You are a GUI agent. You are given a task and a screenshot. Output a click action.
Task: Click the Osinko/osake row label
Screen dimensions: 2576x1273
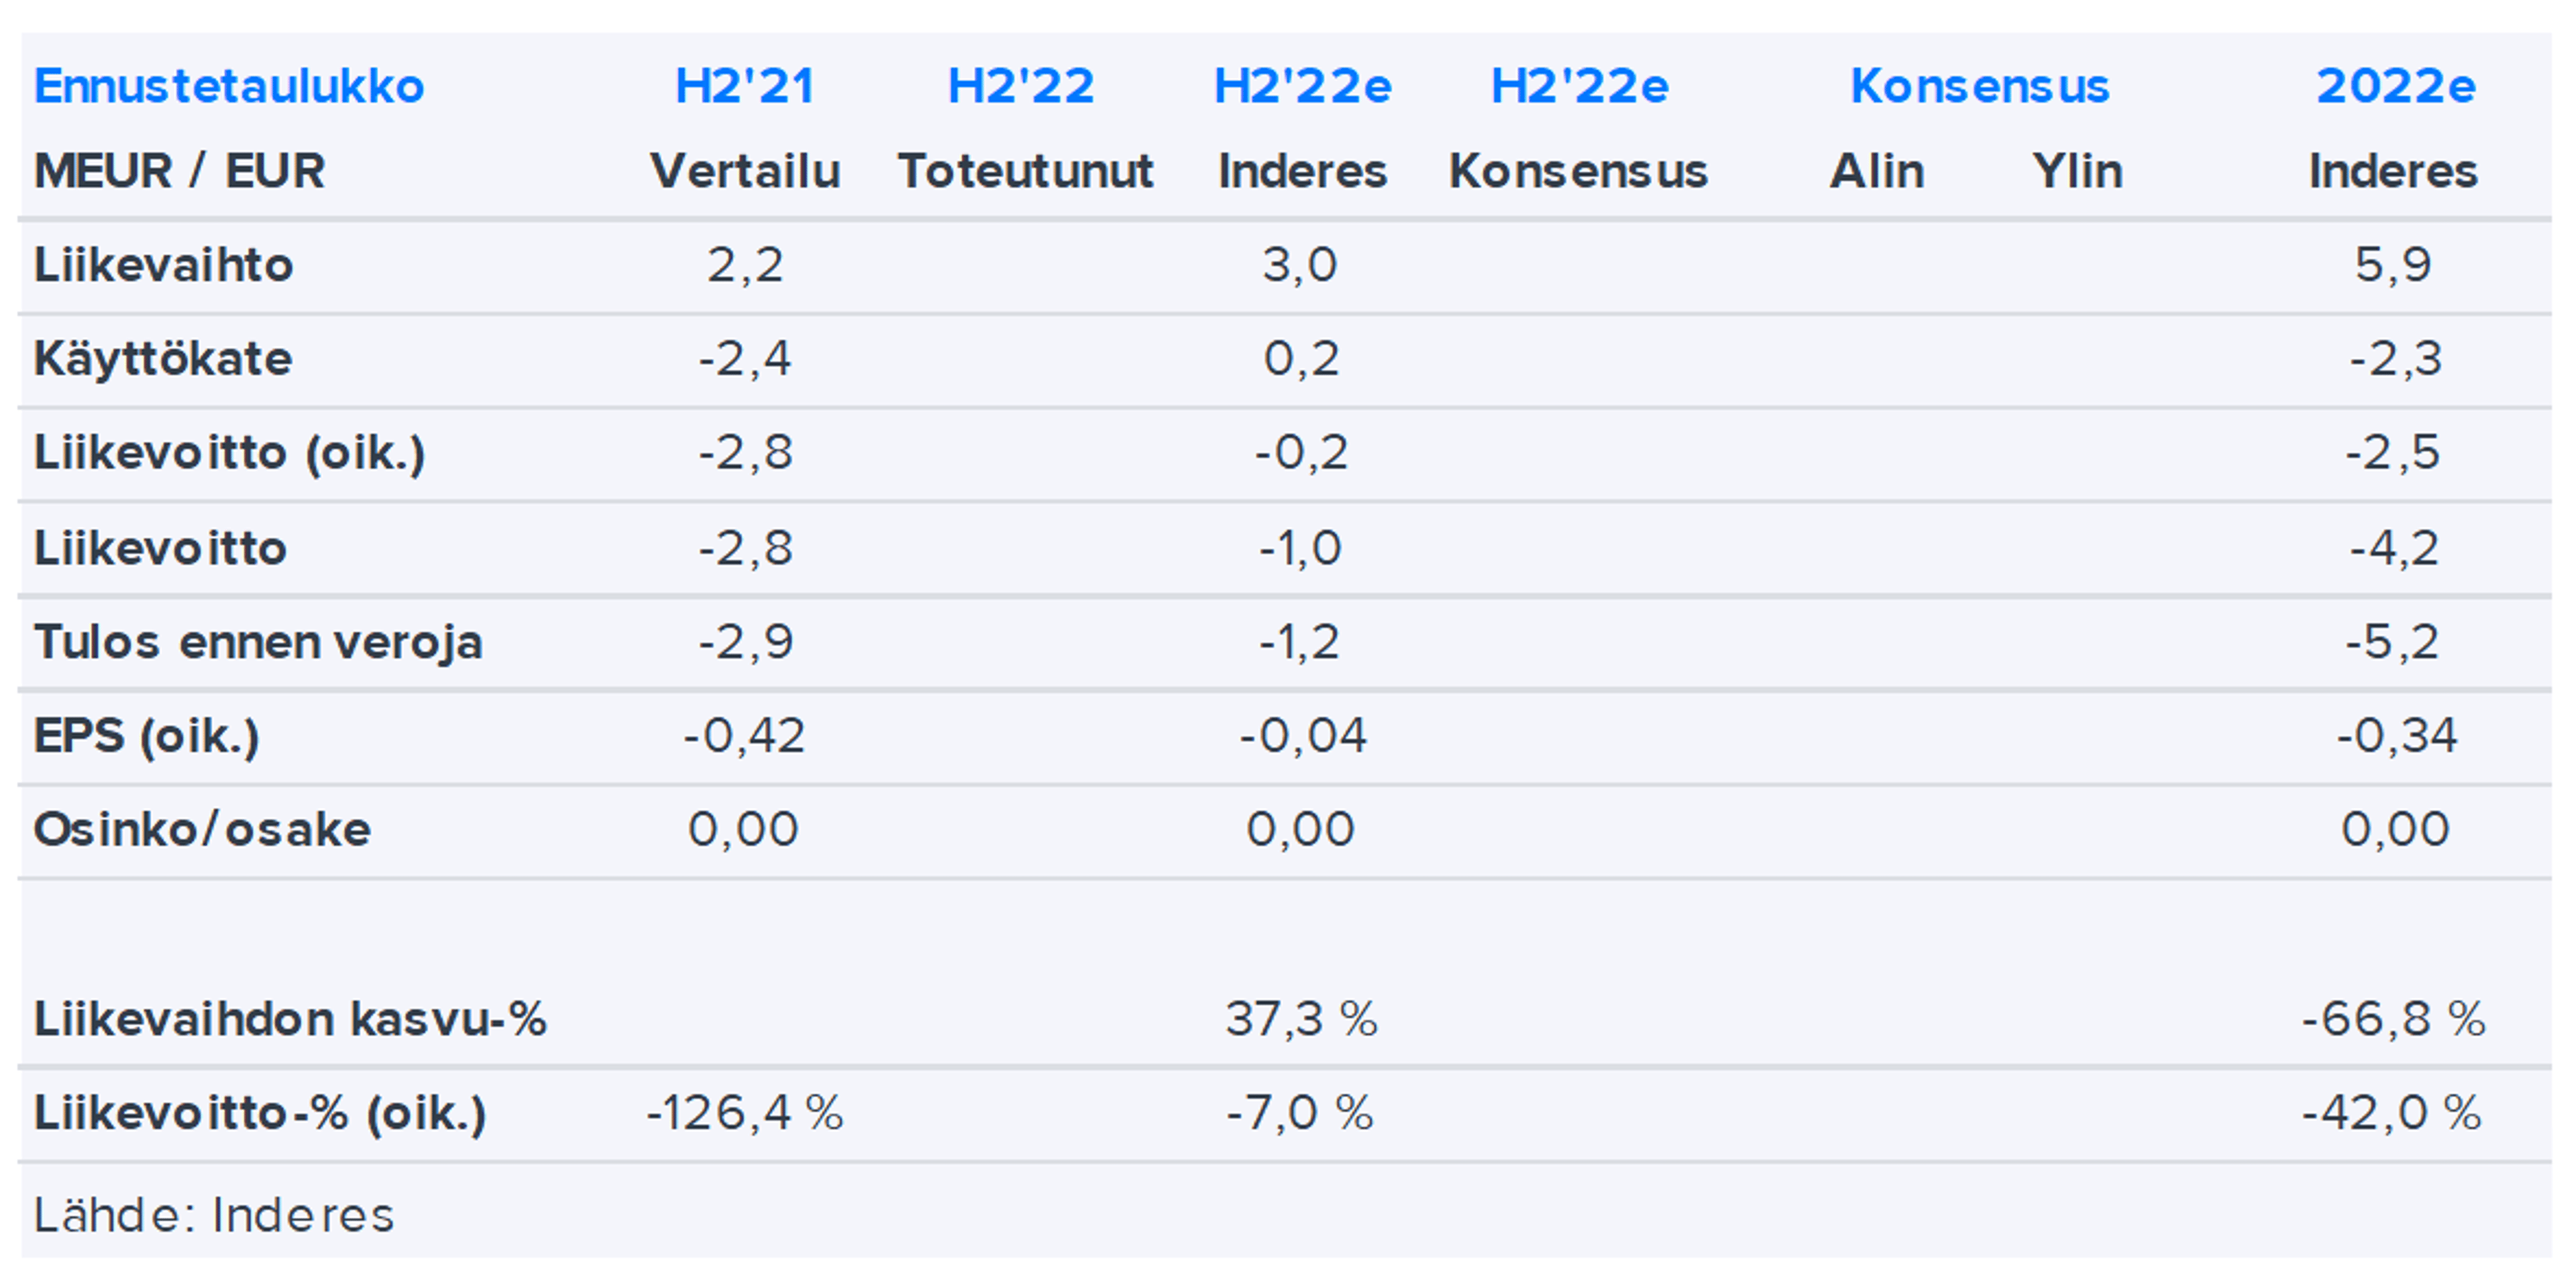[202, 830]
